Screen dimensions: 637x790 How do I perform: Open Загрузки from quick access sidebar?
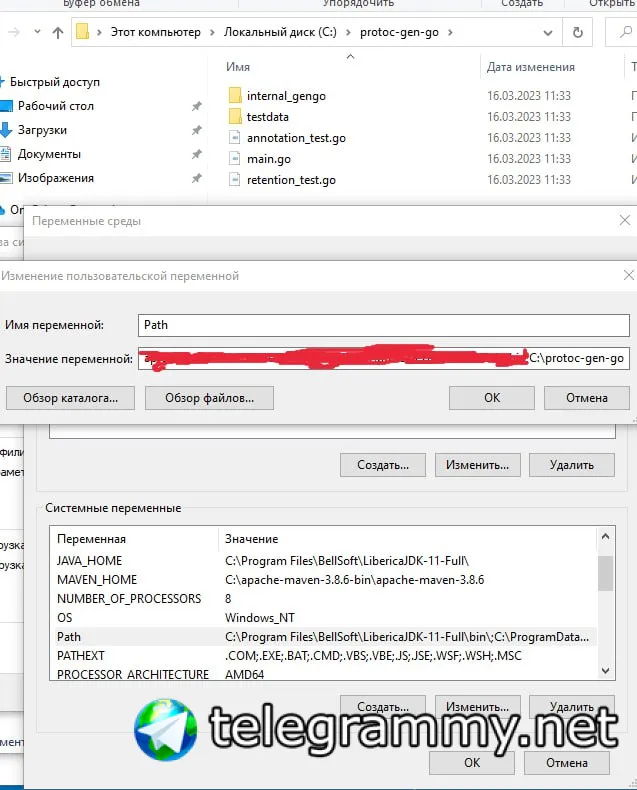42,130
